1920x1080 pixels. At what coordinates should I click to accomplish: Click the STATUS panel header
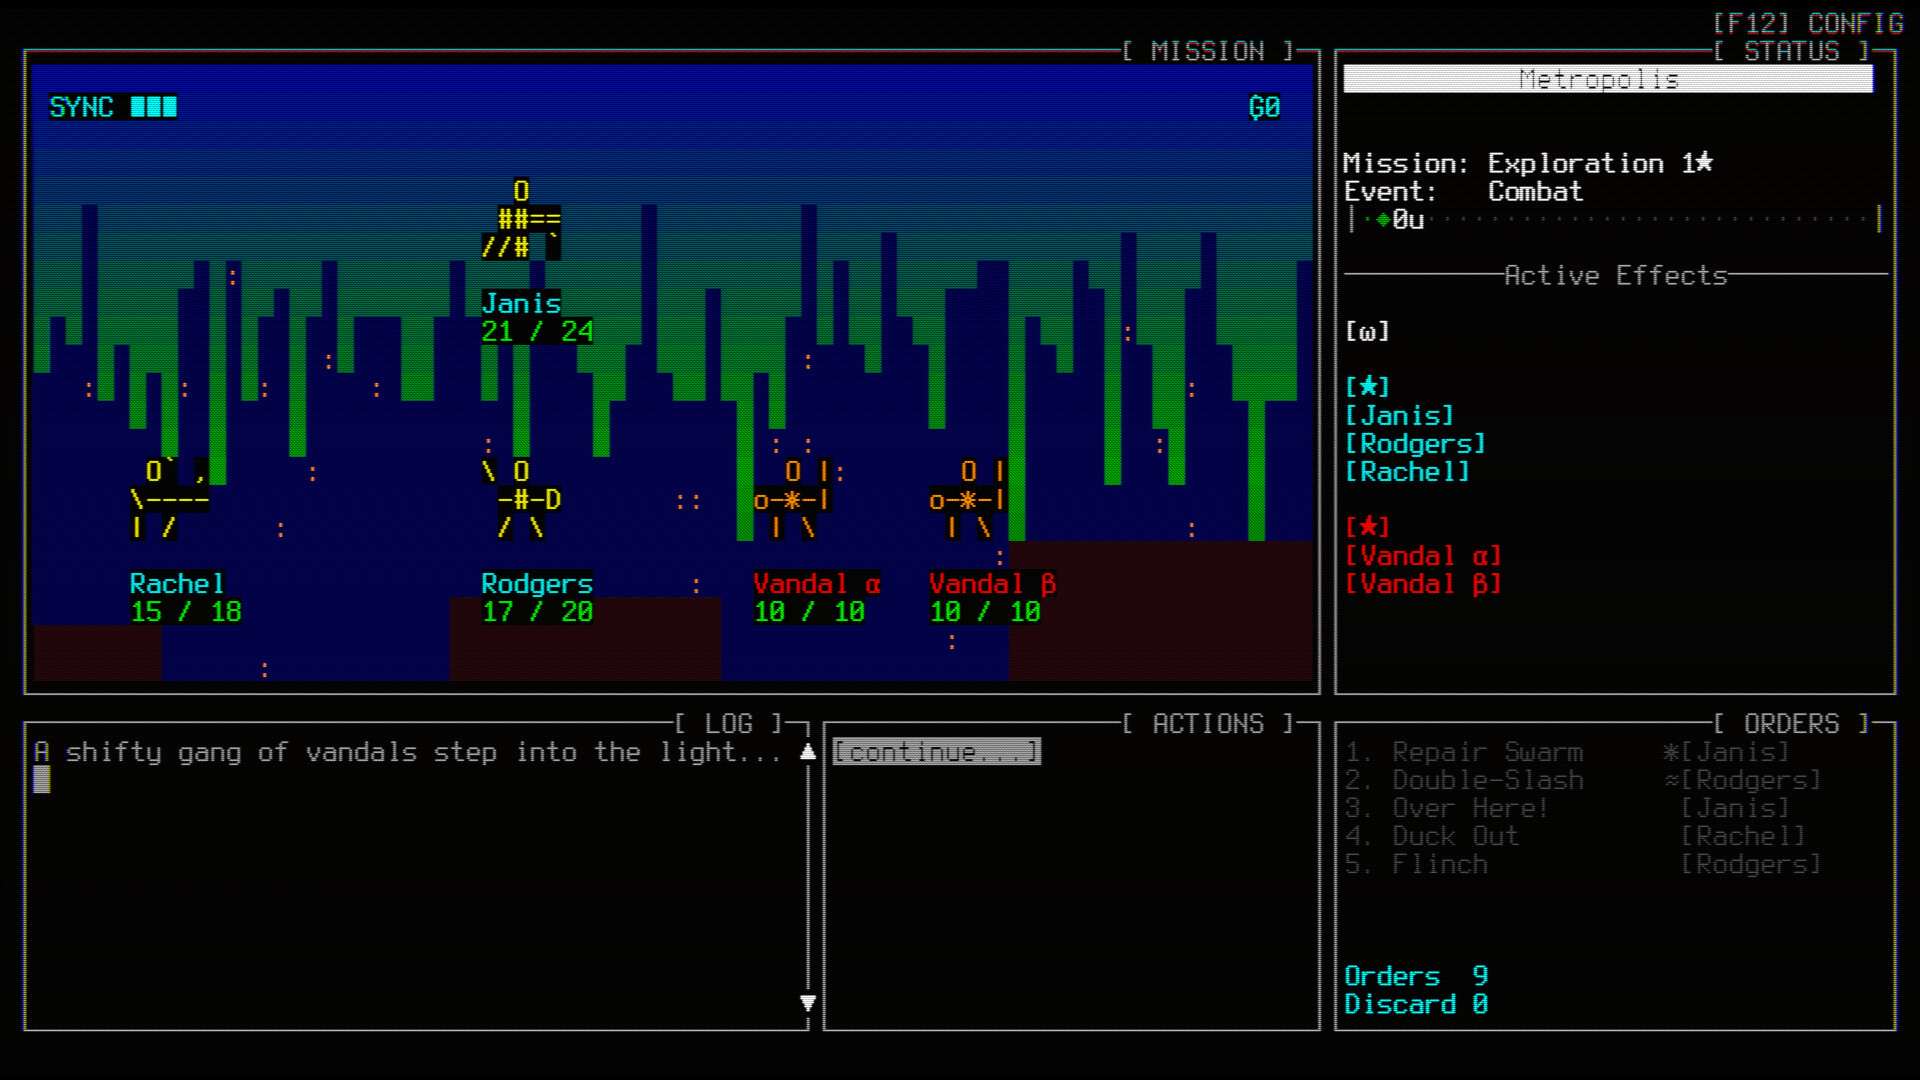[x=1791, y=52]
